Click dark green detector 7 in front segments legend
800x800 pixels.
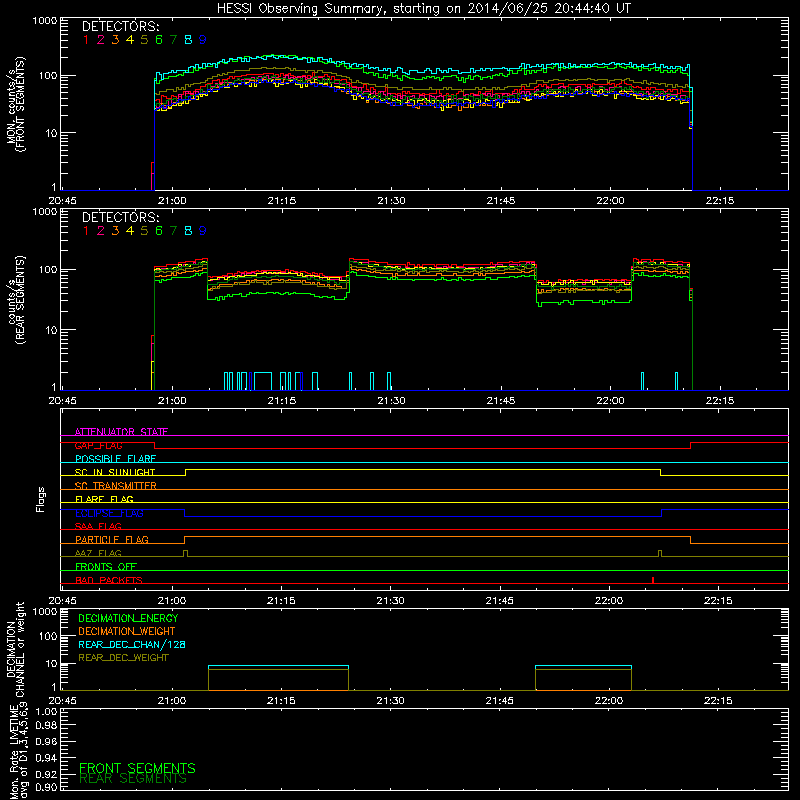click(173, 39)
